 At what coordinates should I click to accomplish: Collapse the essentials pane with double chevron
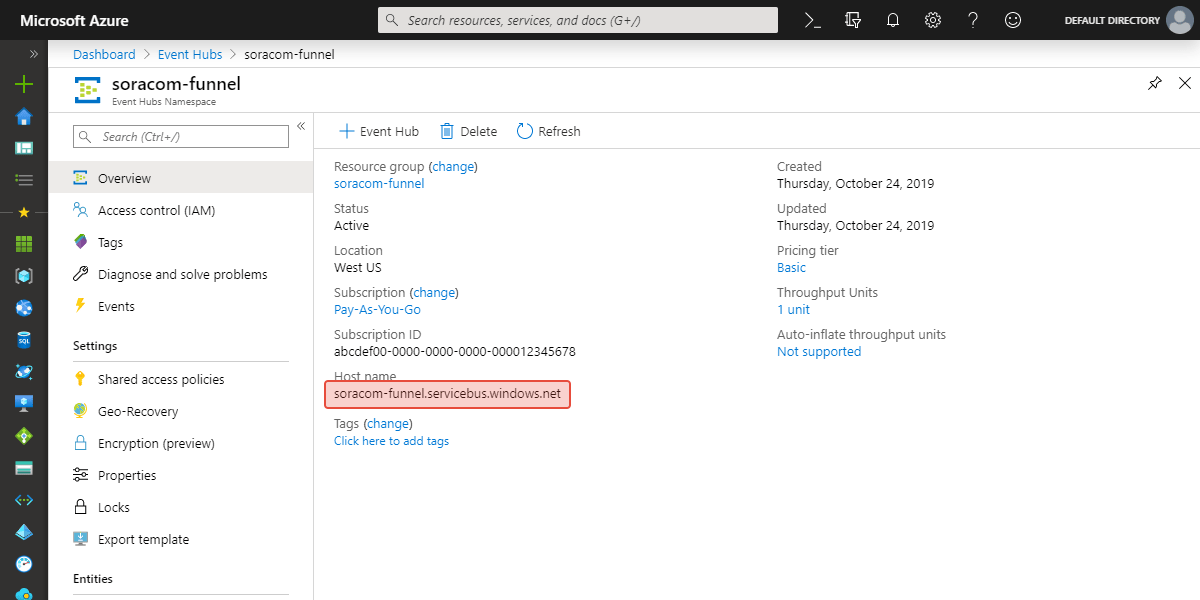click(301, 125)
